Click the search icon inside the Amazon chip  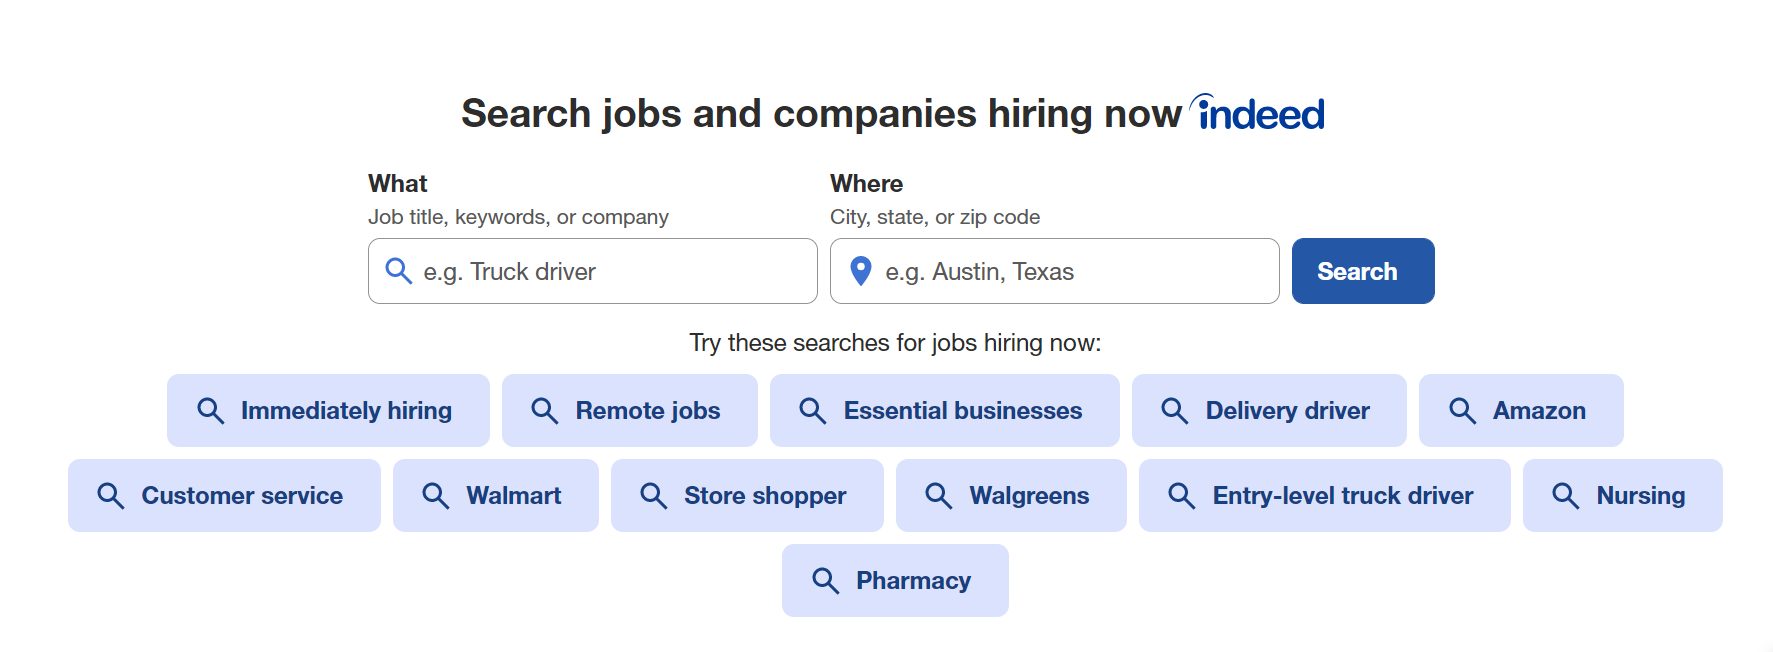coord(1462,410)
